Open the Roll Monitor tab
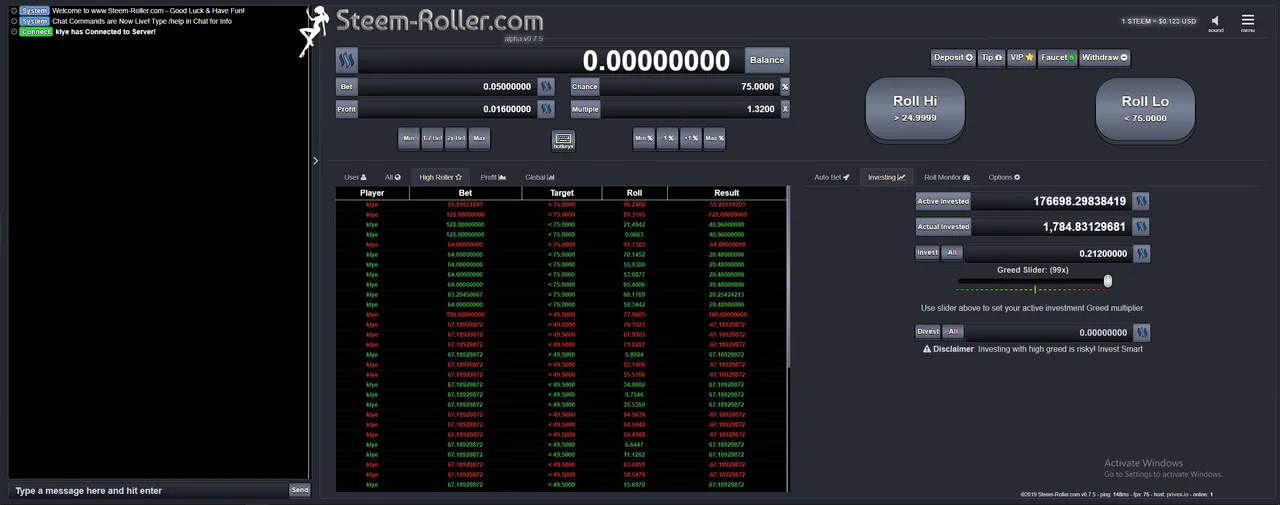 (947, 177)
